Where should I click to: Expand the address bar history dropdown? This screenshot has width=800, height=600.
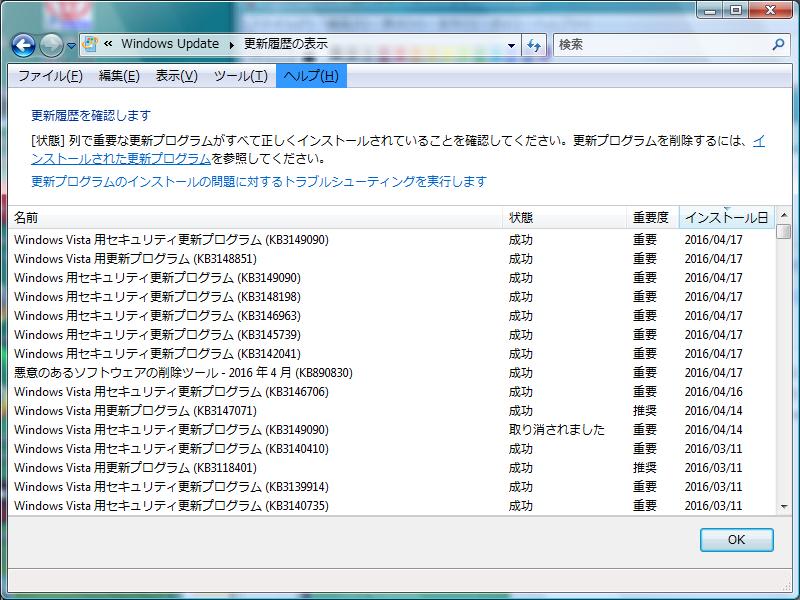tap(511, 45)
